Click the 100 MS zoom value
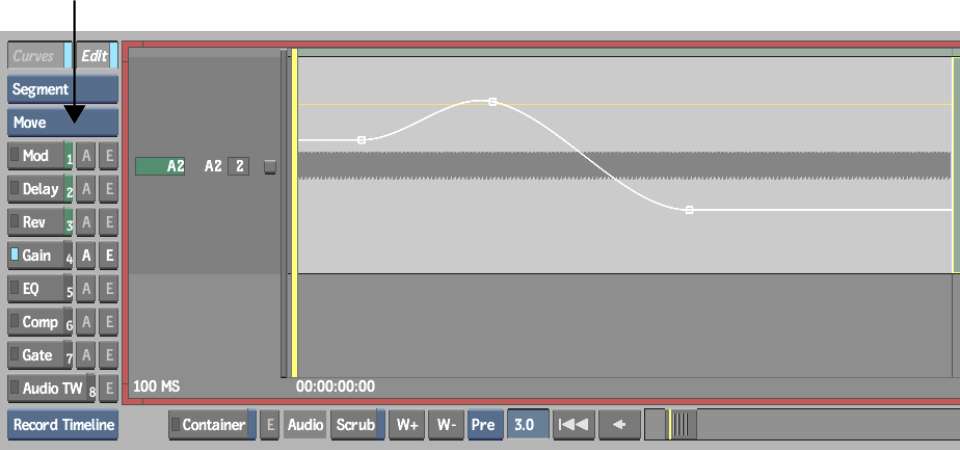This screenshot has height=450, width=960. tap(157, 386)
